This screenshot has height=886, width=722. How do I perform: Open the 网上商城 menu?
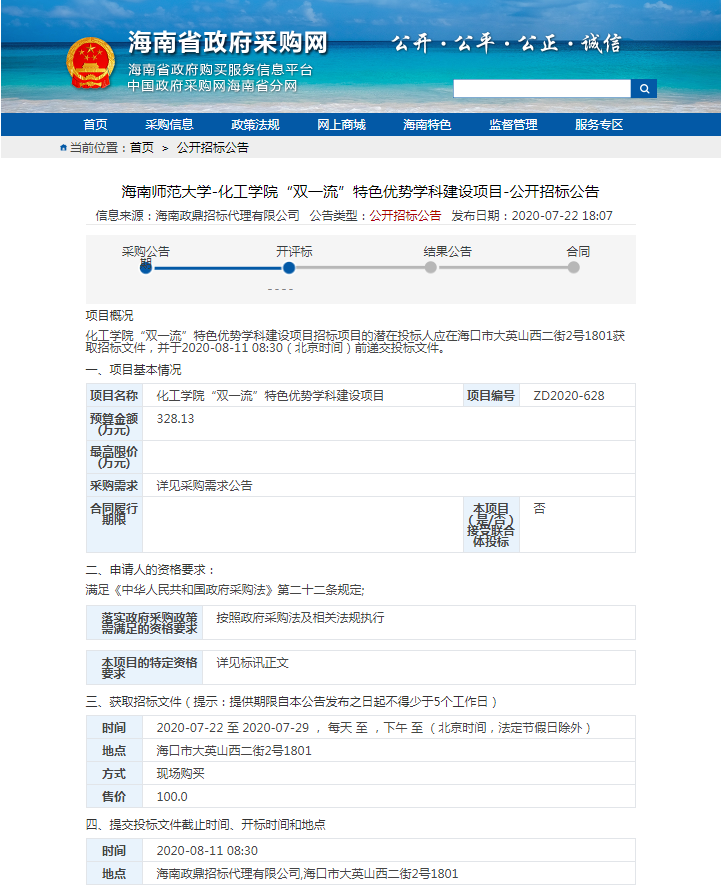click(x=341, y=124)
